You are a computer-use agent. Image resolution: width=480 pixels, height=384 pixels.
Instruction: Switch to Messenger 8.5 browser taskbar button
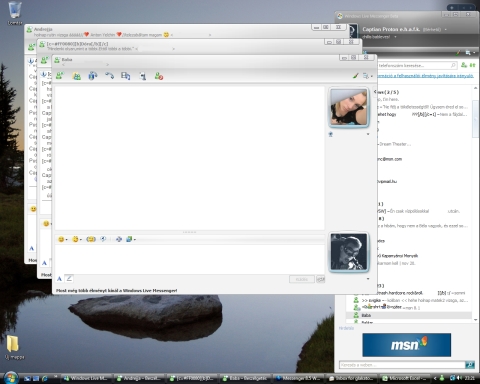[x=298, y=378]
